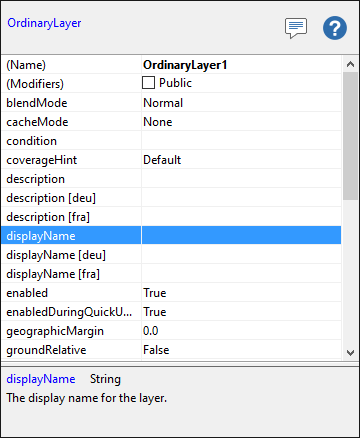Click the highlighted displayName value field
Image resolution: width=360 pixels, height=438 pixels.
(x=241, y=236)
